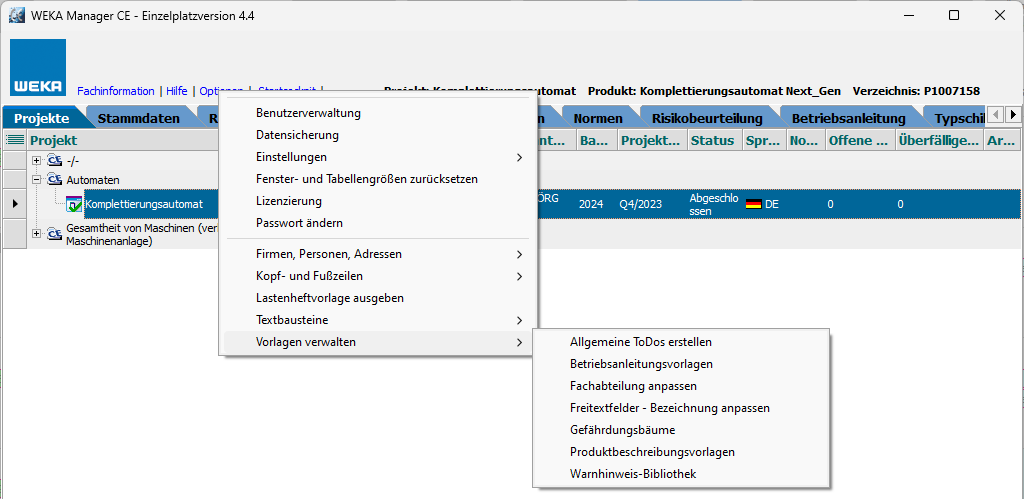1024x499 pixels.
Task: Expand the '-/-' tree node
Action: (x=37, y=161)
